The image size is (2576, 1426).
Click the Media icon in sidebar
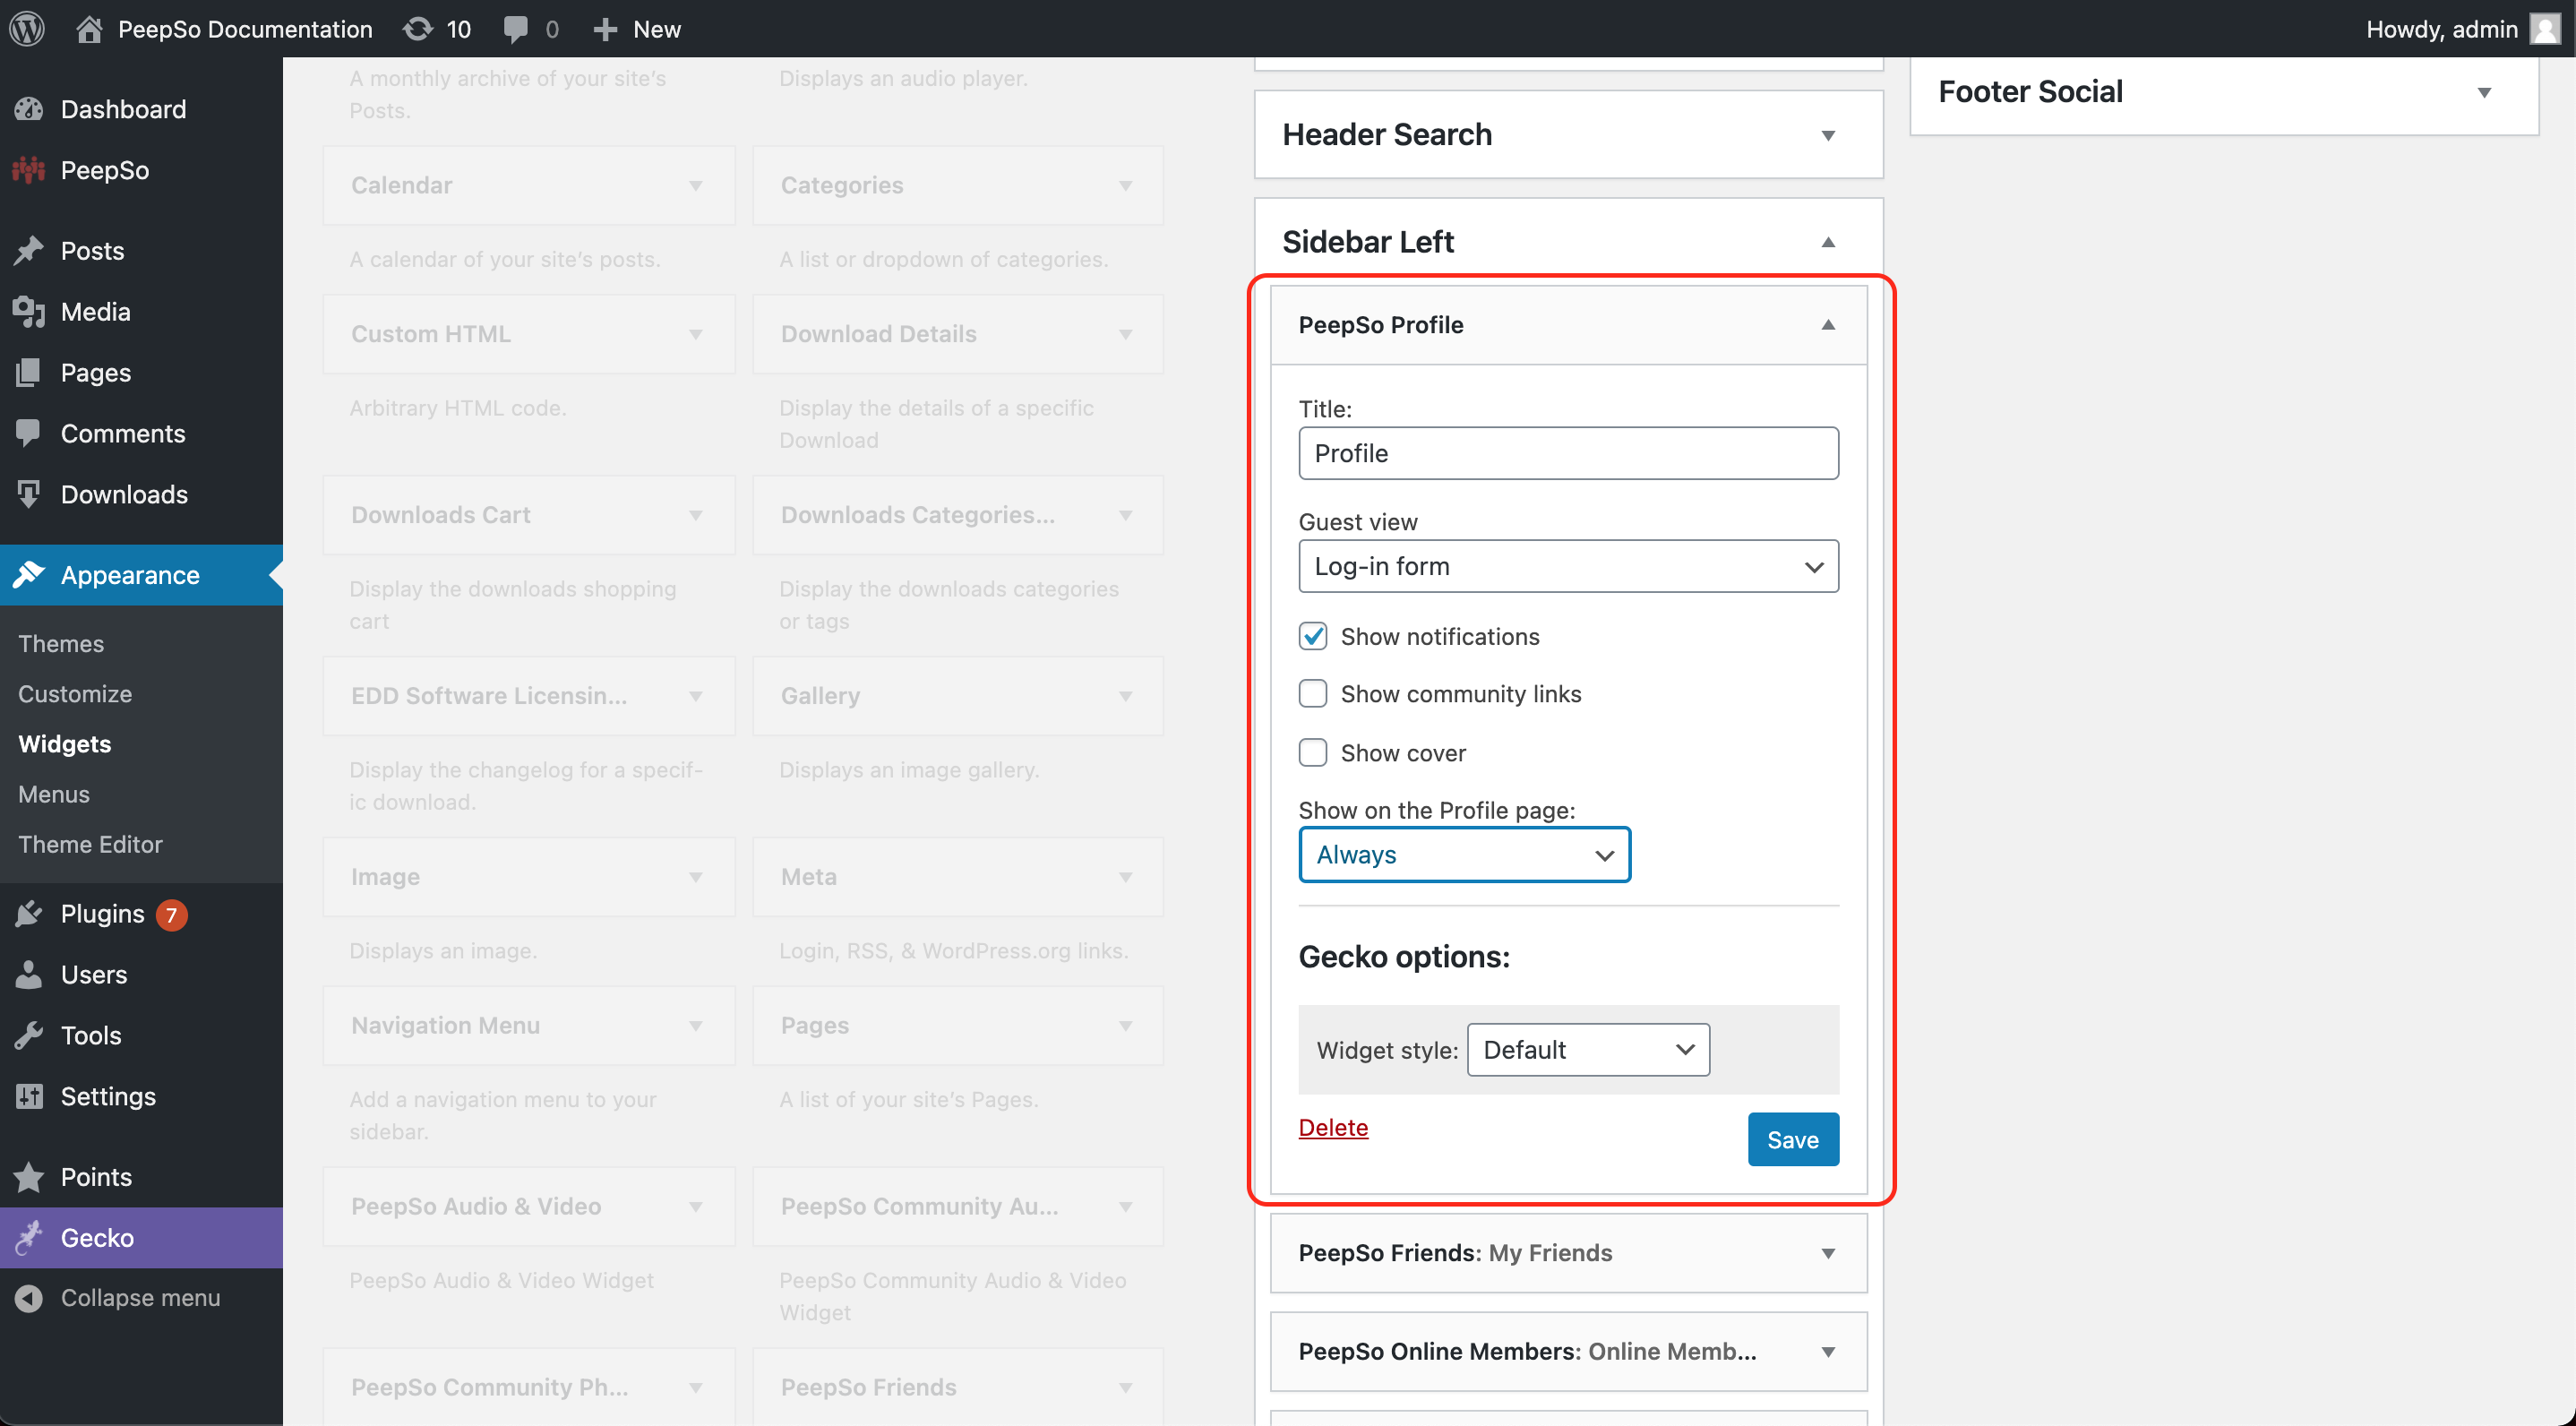[x=29, y=311]
